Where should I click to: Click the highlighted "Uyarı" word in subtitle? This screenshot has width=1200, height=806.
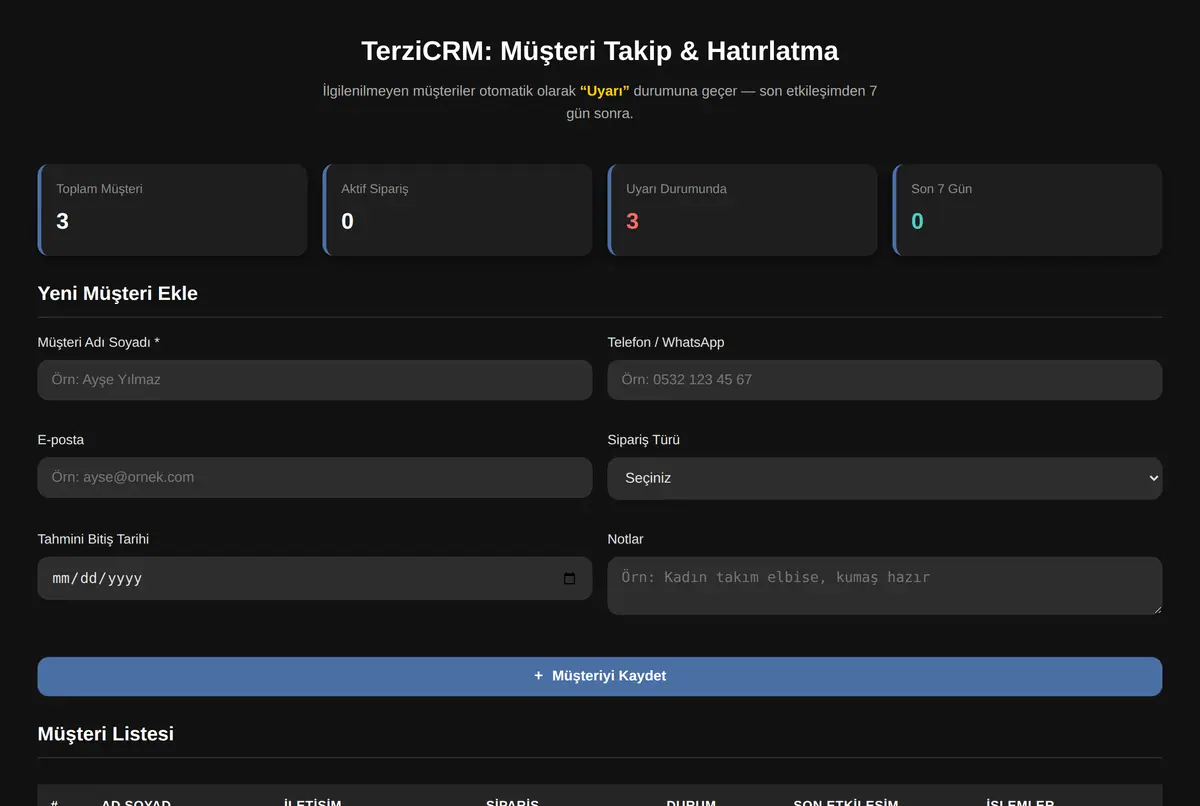point(605,91)
